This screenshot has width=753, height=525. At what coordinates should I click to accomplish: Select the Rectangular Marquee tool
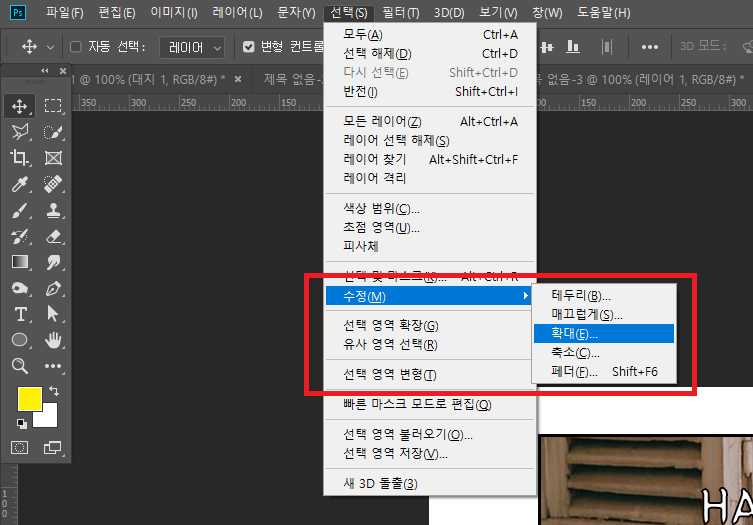coord(54,106)
